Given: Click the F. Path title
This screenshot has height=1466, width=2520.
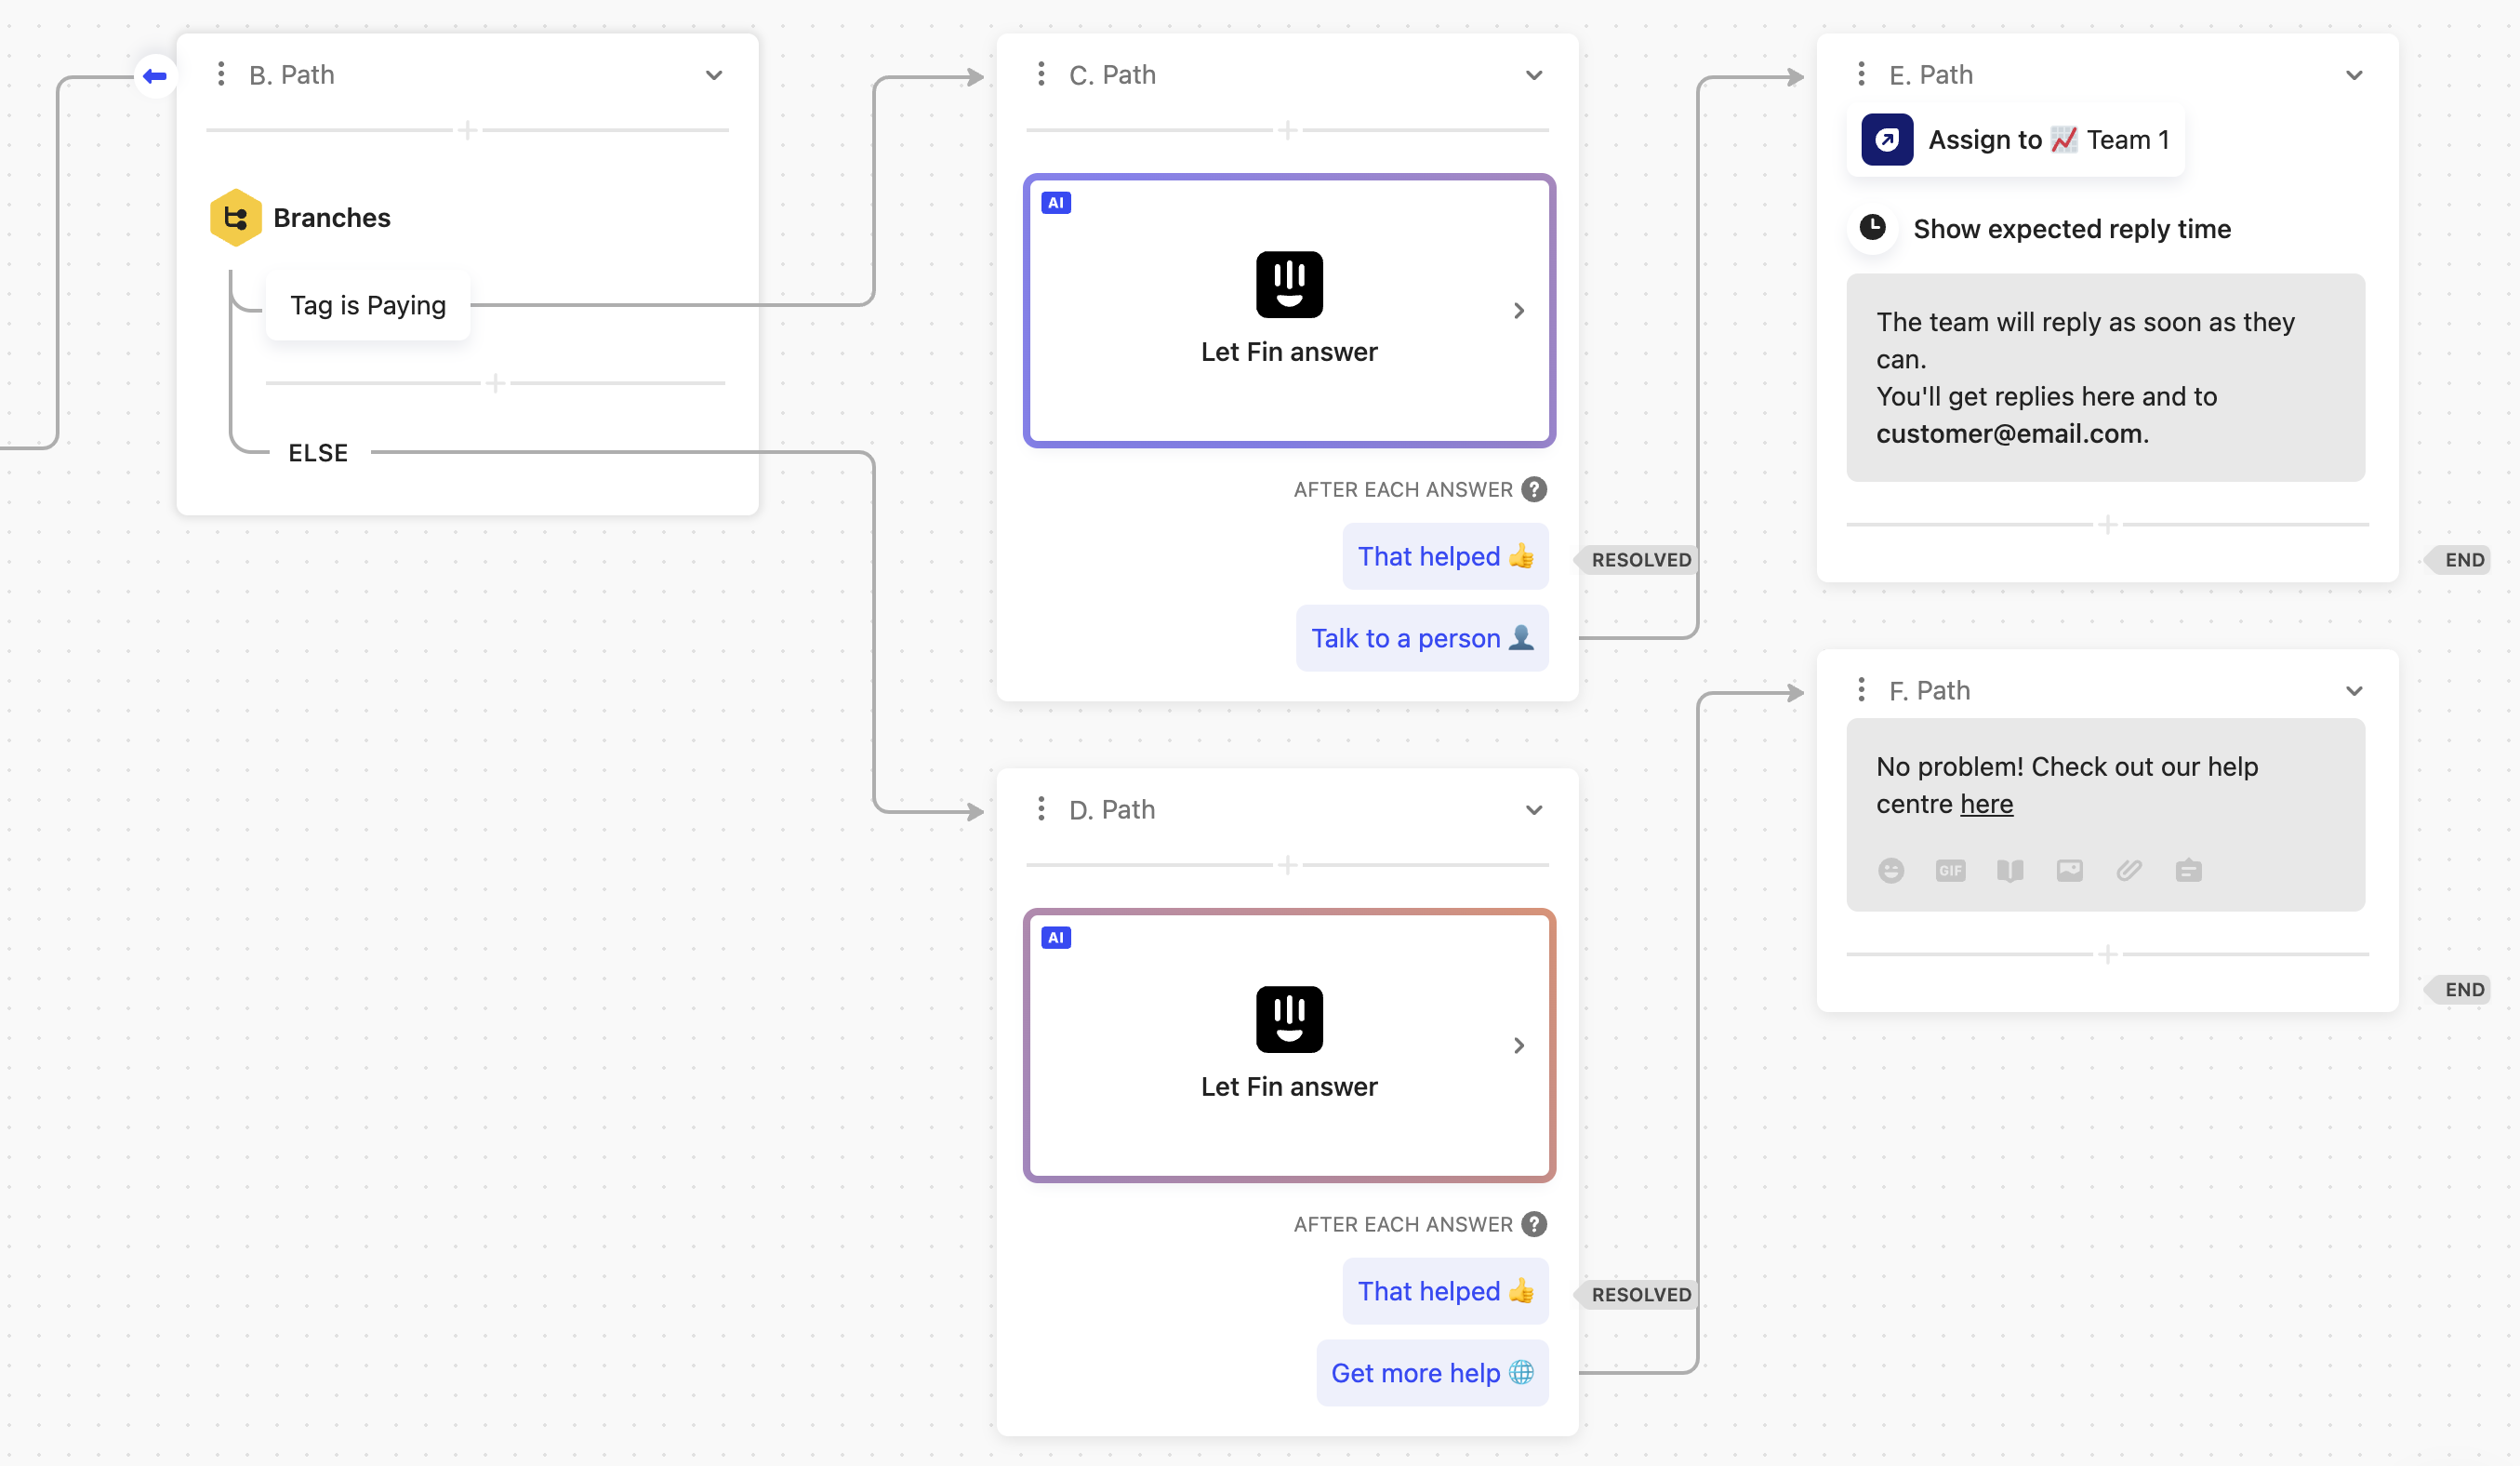Looking at the screenshot, I should tap(1930, 691).
